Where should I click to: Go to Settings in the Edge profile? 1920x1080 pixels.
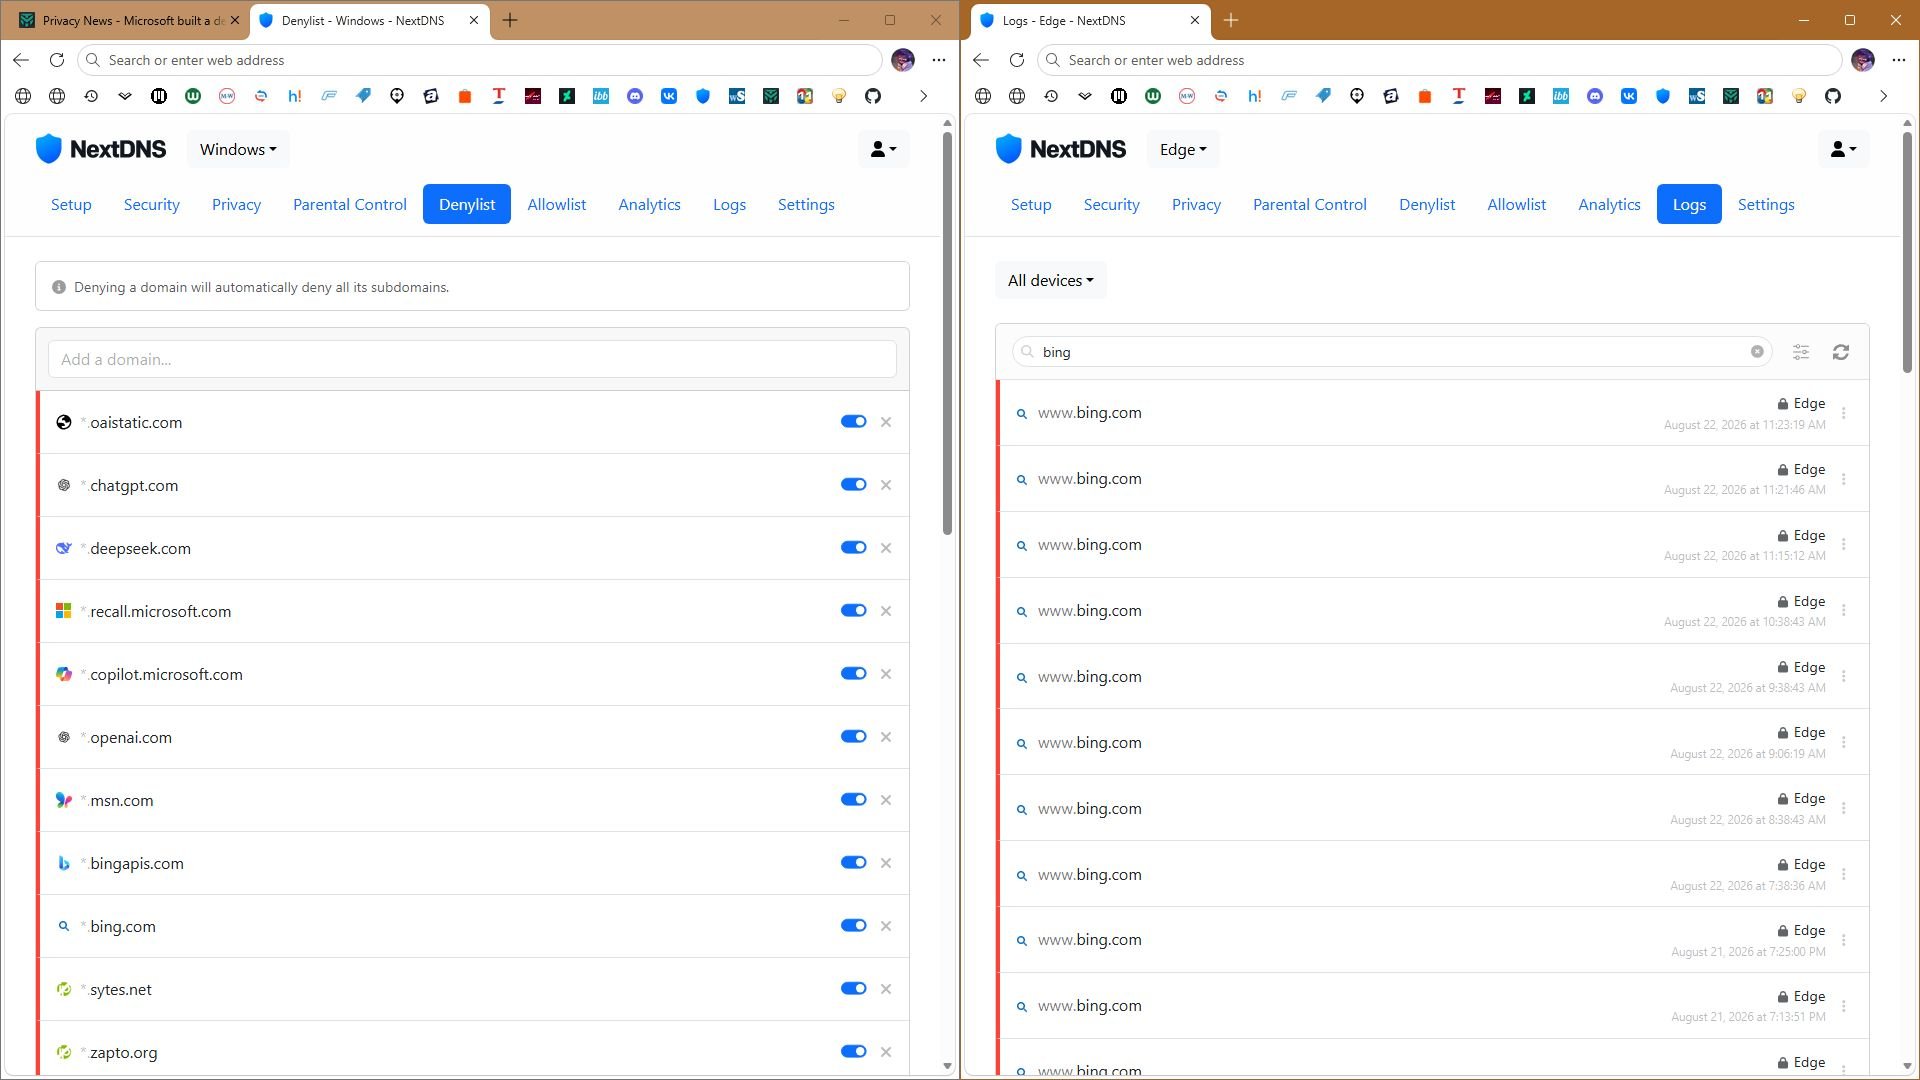pos(1766,204)
